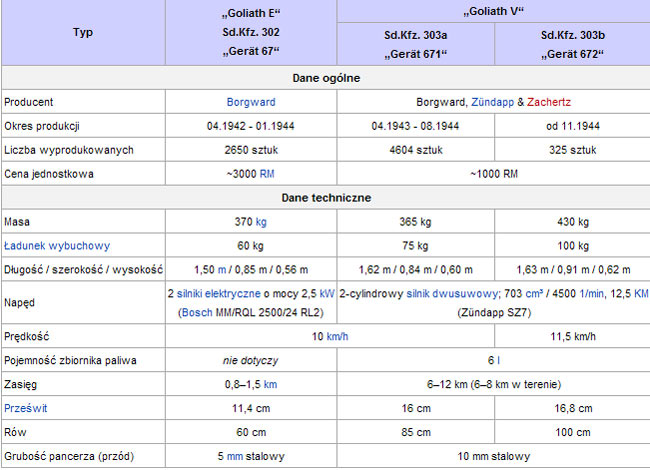Click the kg link in 370 kg
Screen dimensions: 650x470
pos(261,222)
